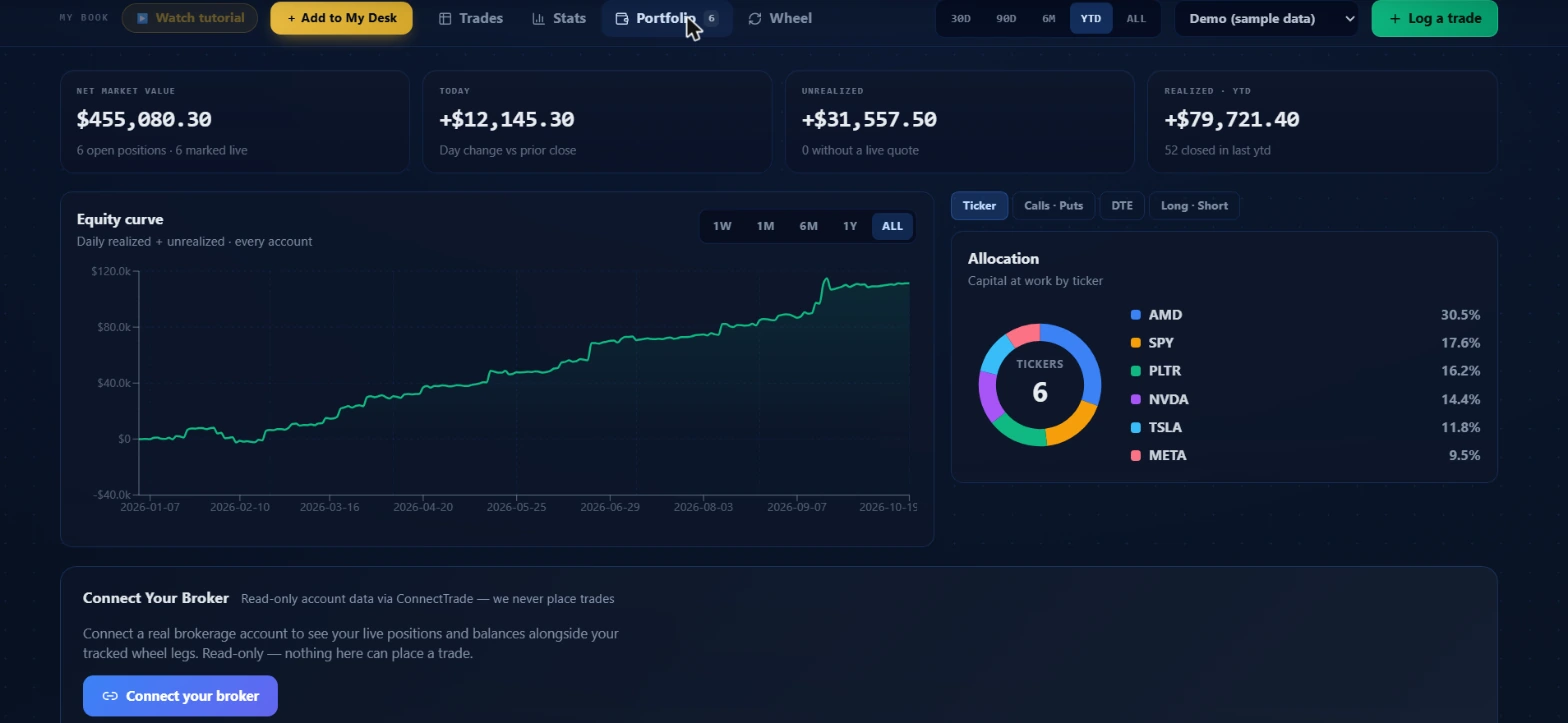1568x723 pixels.
Task: Click the MY BOOK label
Action: (84, 18)
